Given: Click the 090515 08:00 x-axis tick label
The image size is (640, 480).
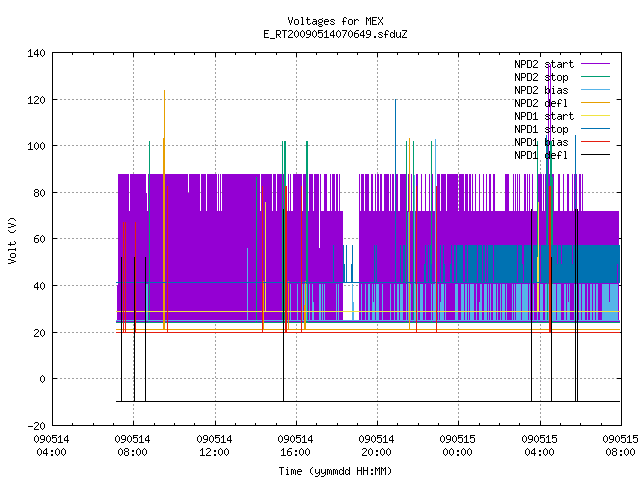Looking at the screenshot, I should (620, 446).
